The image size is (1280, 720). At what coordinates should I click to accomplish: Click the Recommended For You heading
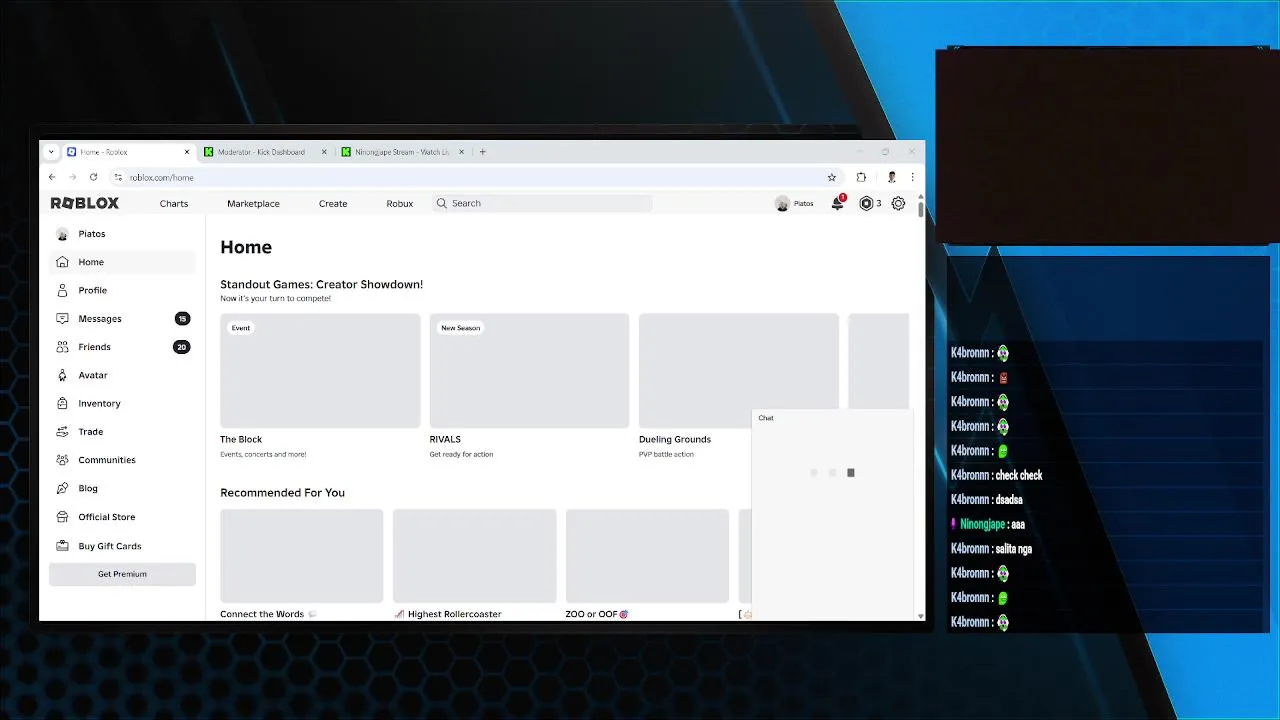[x=282, y=493]
